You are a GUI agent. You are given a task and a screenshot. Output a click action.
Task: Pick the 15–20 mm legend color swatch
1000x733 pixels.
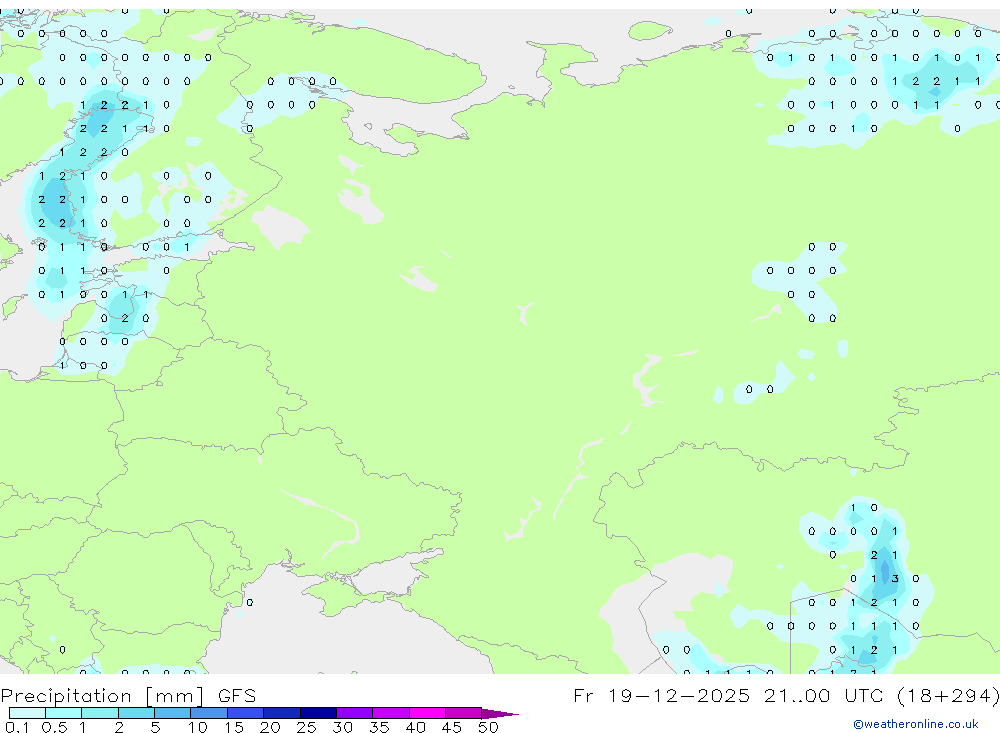[x=246, y=713]
